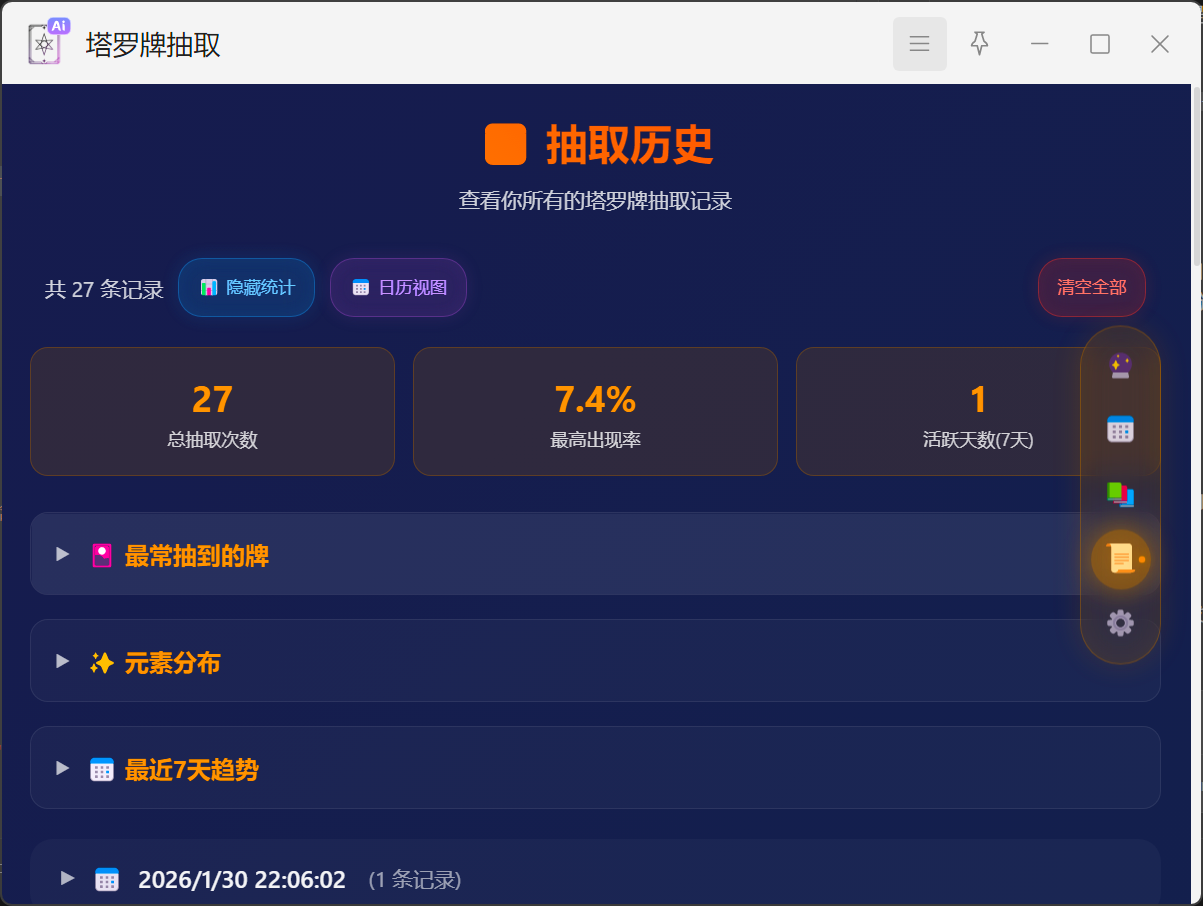Click the calendar icon beside 最近7天趋势

[102, 769]
